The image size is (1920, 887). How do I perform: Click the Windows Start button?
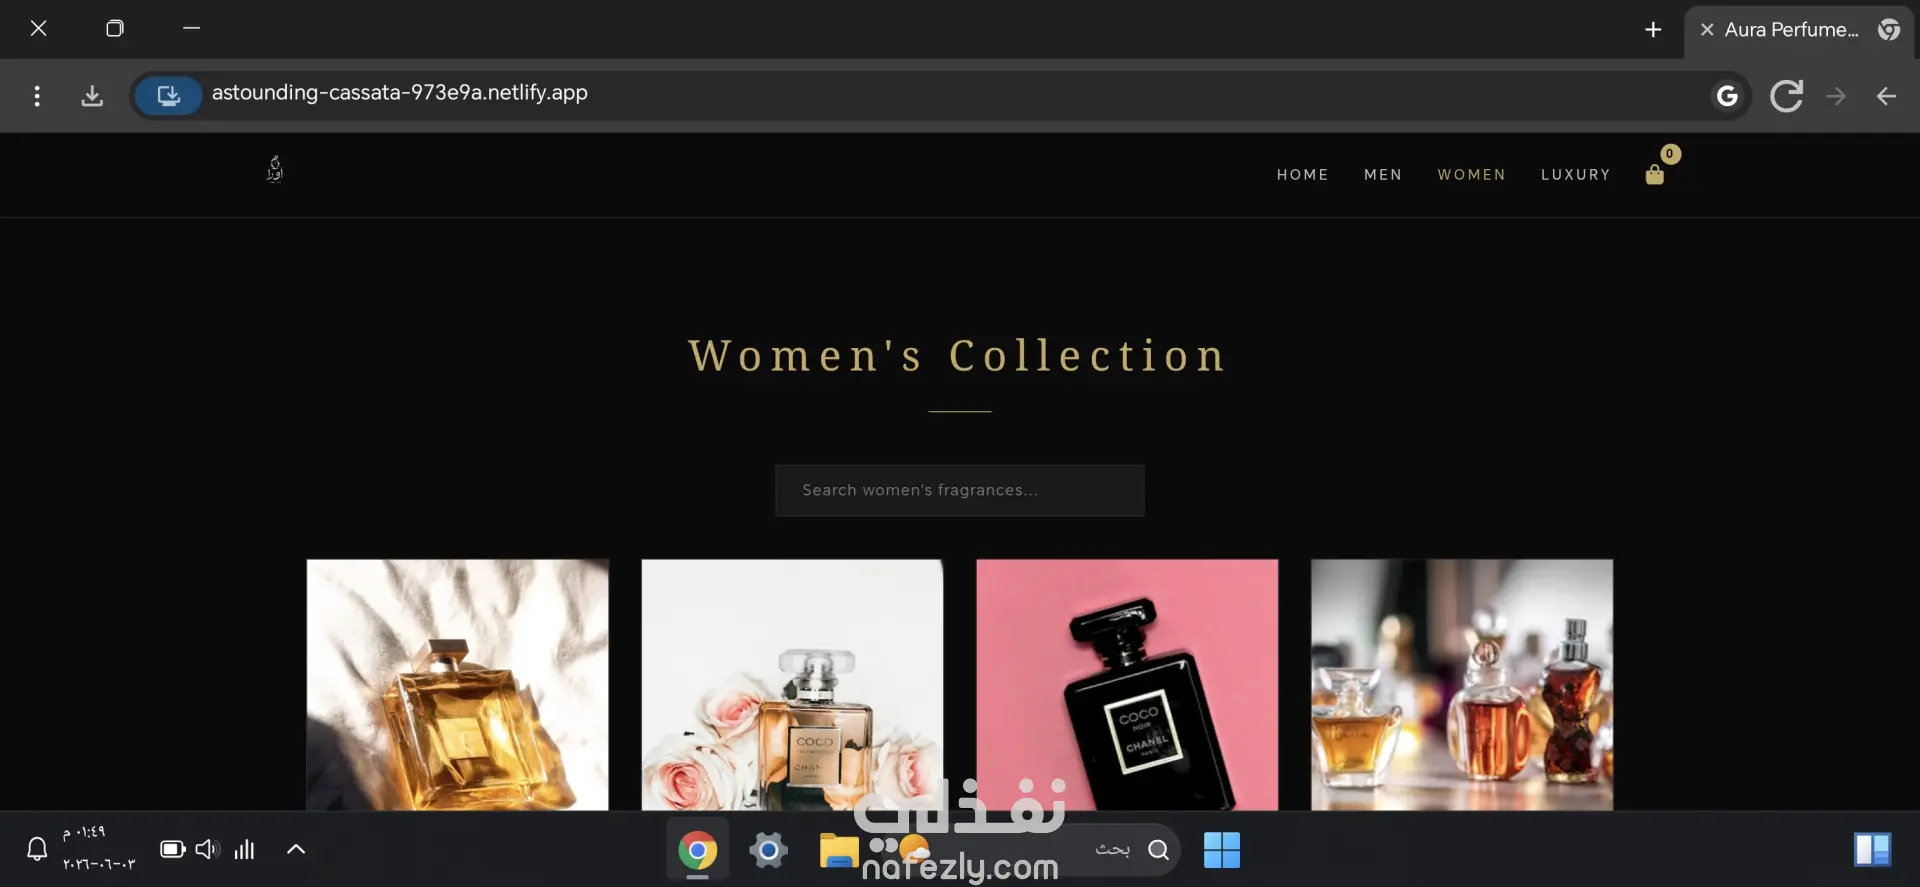point(1222,850)
